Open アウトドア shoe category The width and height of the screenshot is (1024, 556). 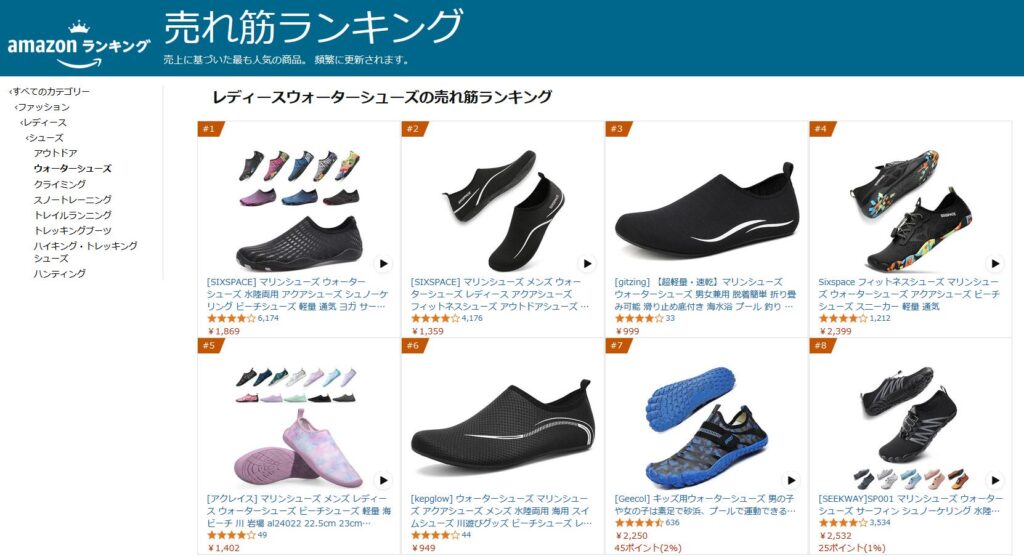coord(56,153)
